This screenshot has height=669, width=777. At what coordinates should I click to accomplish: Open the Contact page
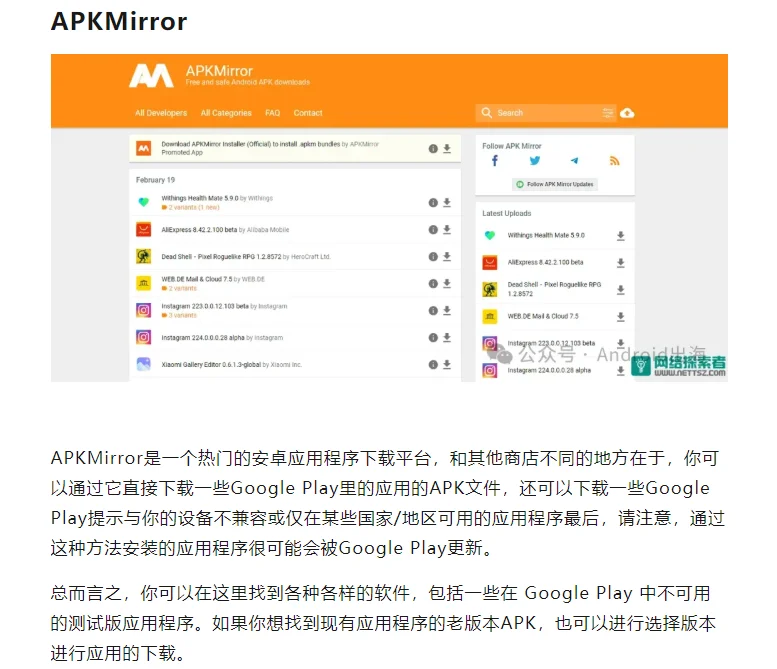click(x=308, y=113)
